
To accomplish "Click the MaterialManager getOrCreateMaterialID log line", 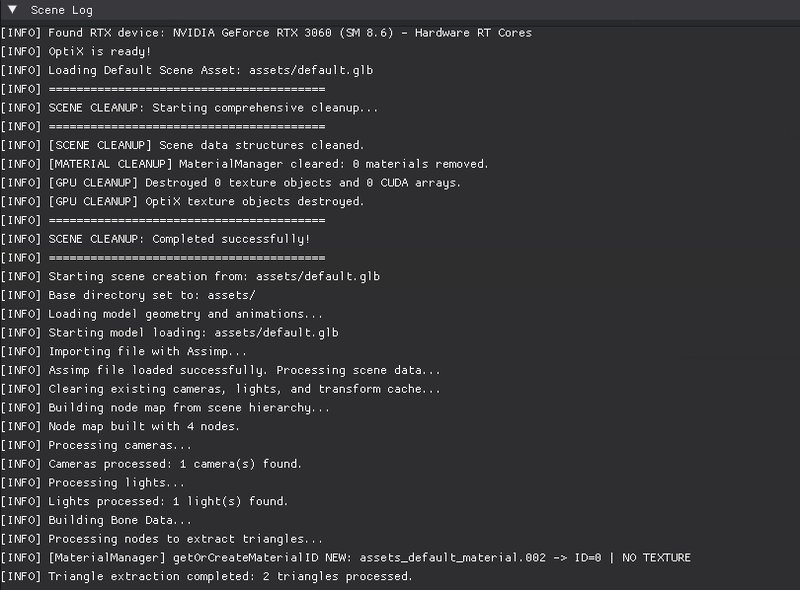I will pos(370,558).
